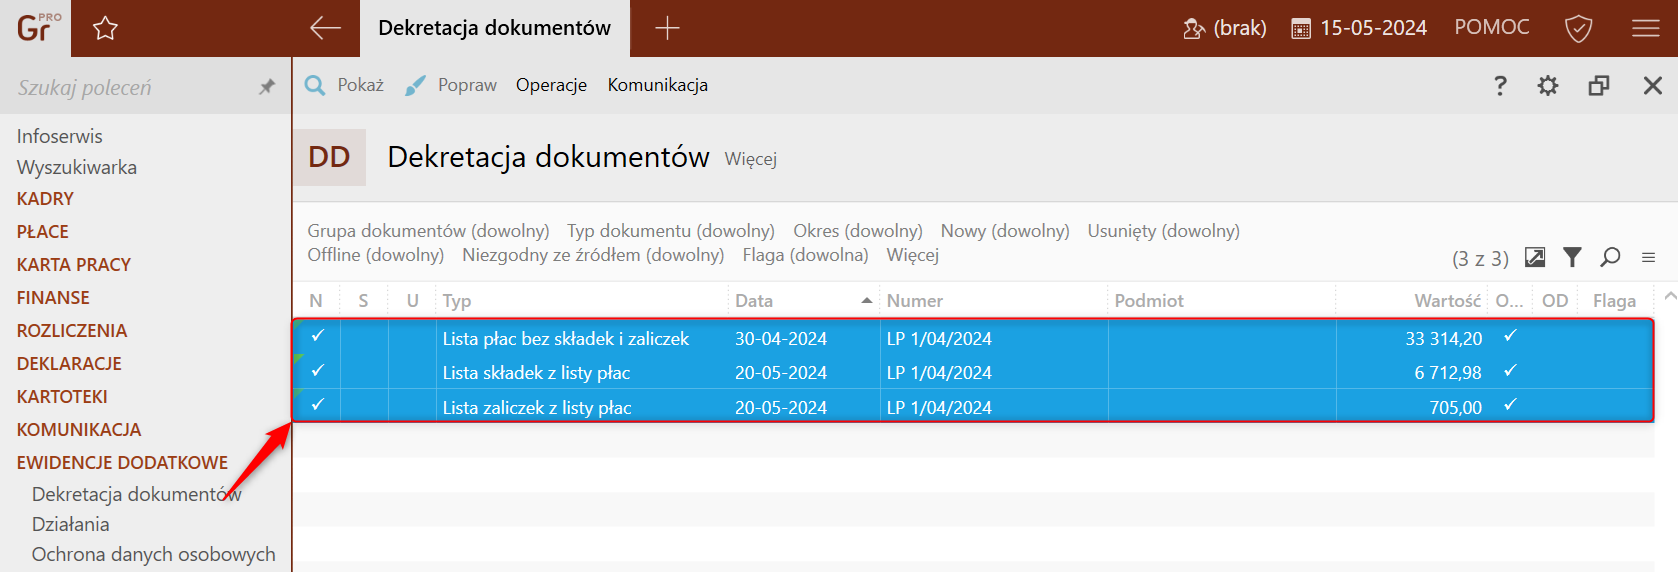Open the Operacje menu

(551, 85)
